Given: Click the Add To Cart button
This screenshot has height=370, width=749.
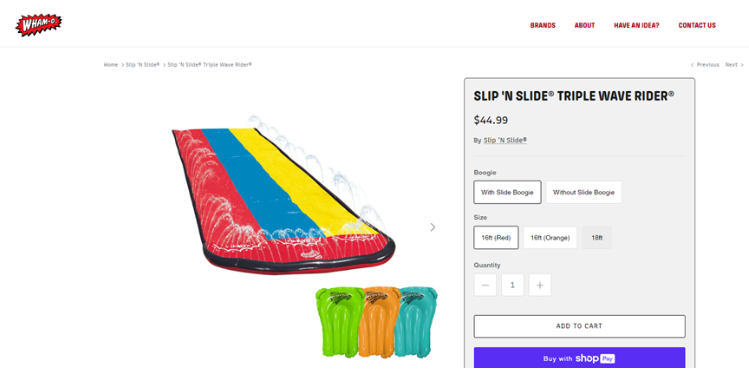Looking at the screenshot, I should (x=579, y=327).
